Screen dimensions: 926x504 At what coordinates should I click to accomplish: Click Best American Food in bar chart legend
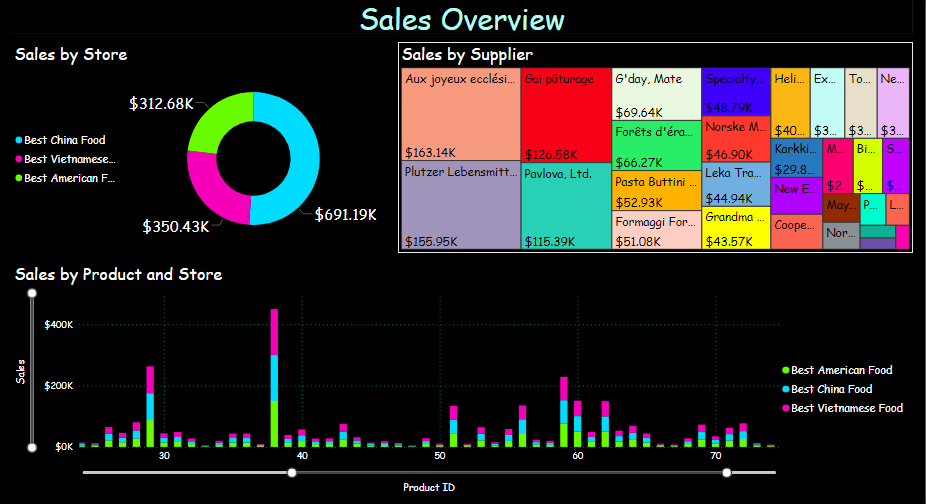point(841,370)
